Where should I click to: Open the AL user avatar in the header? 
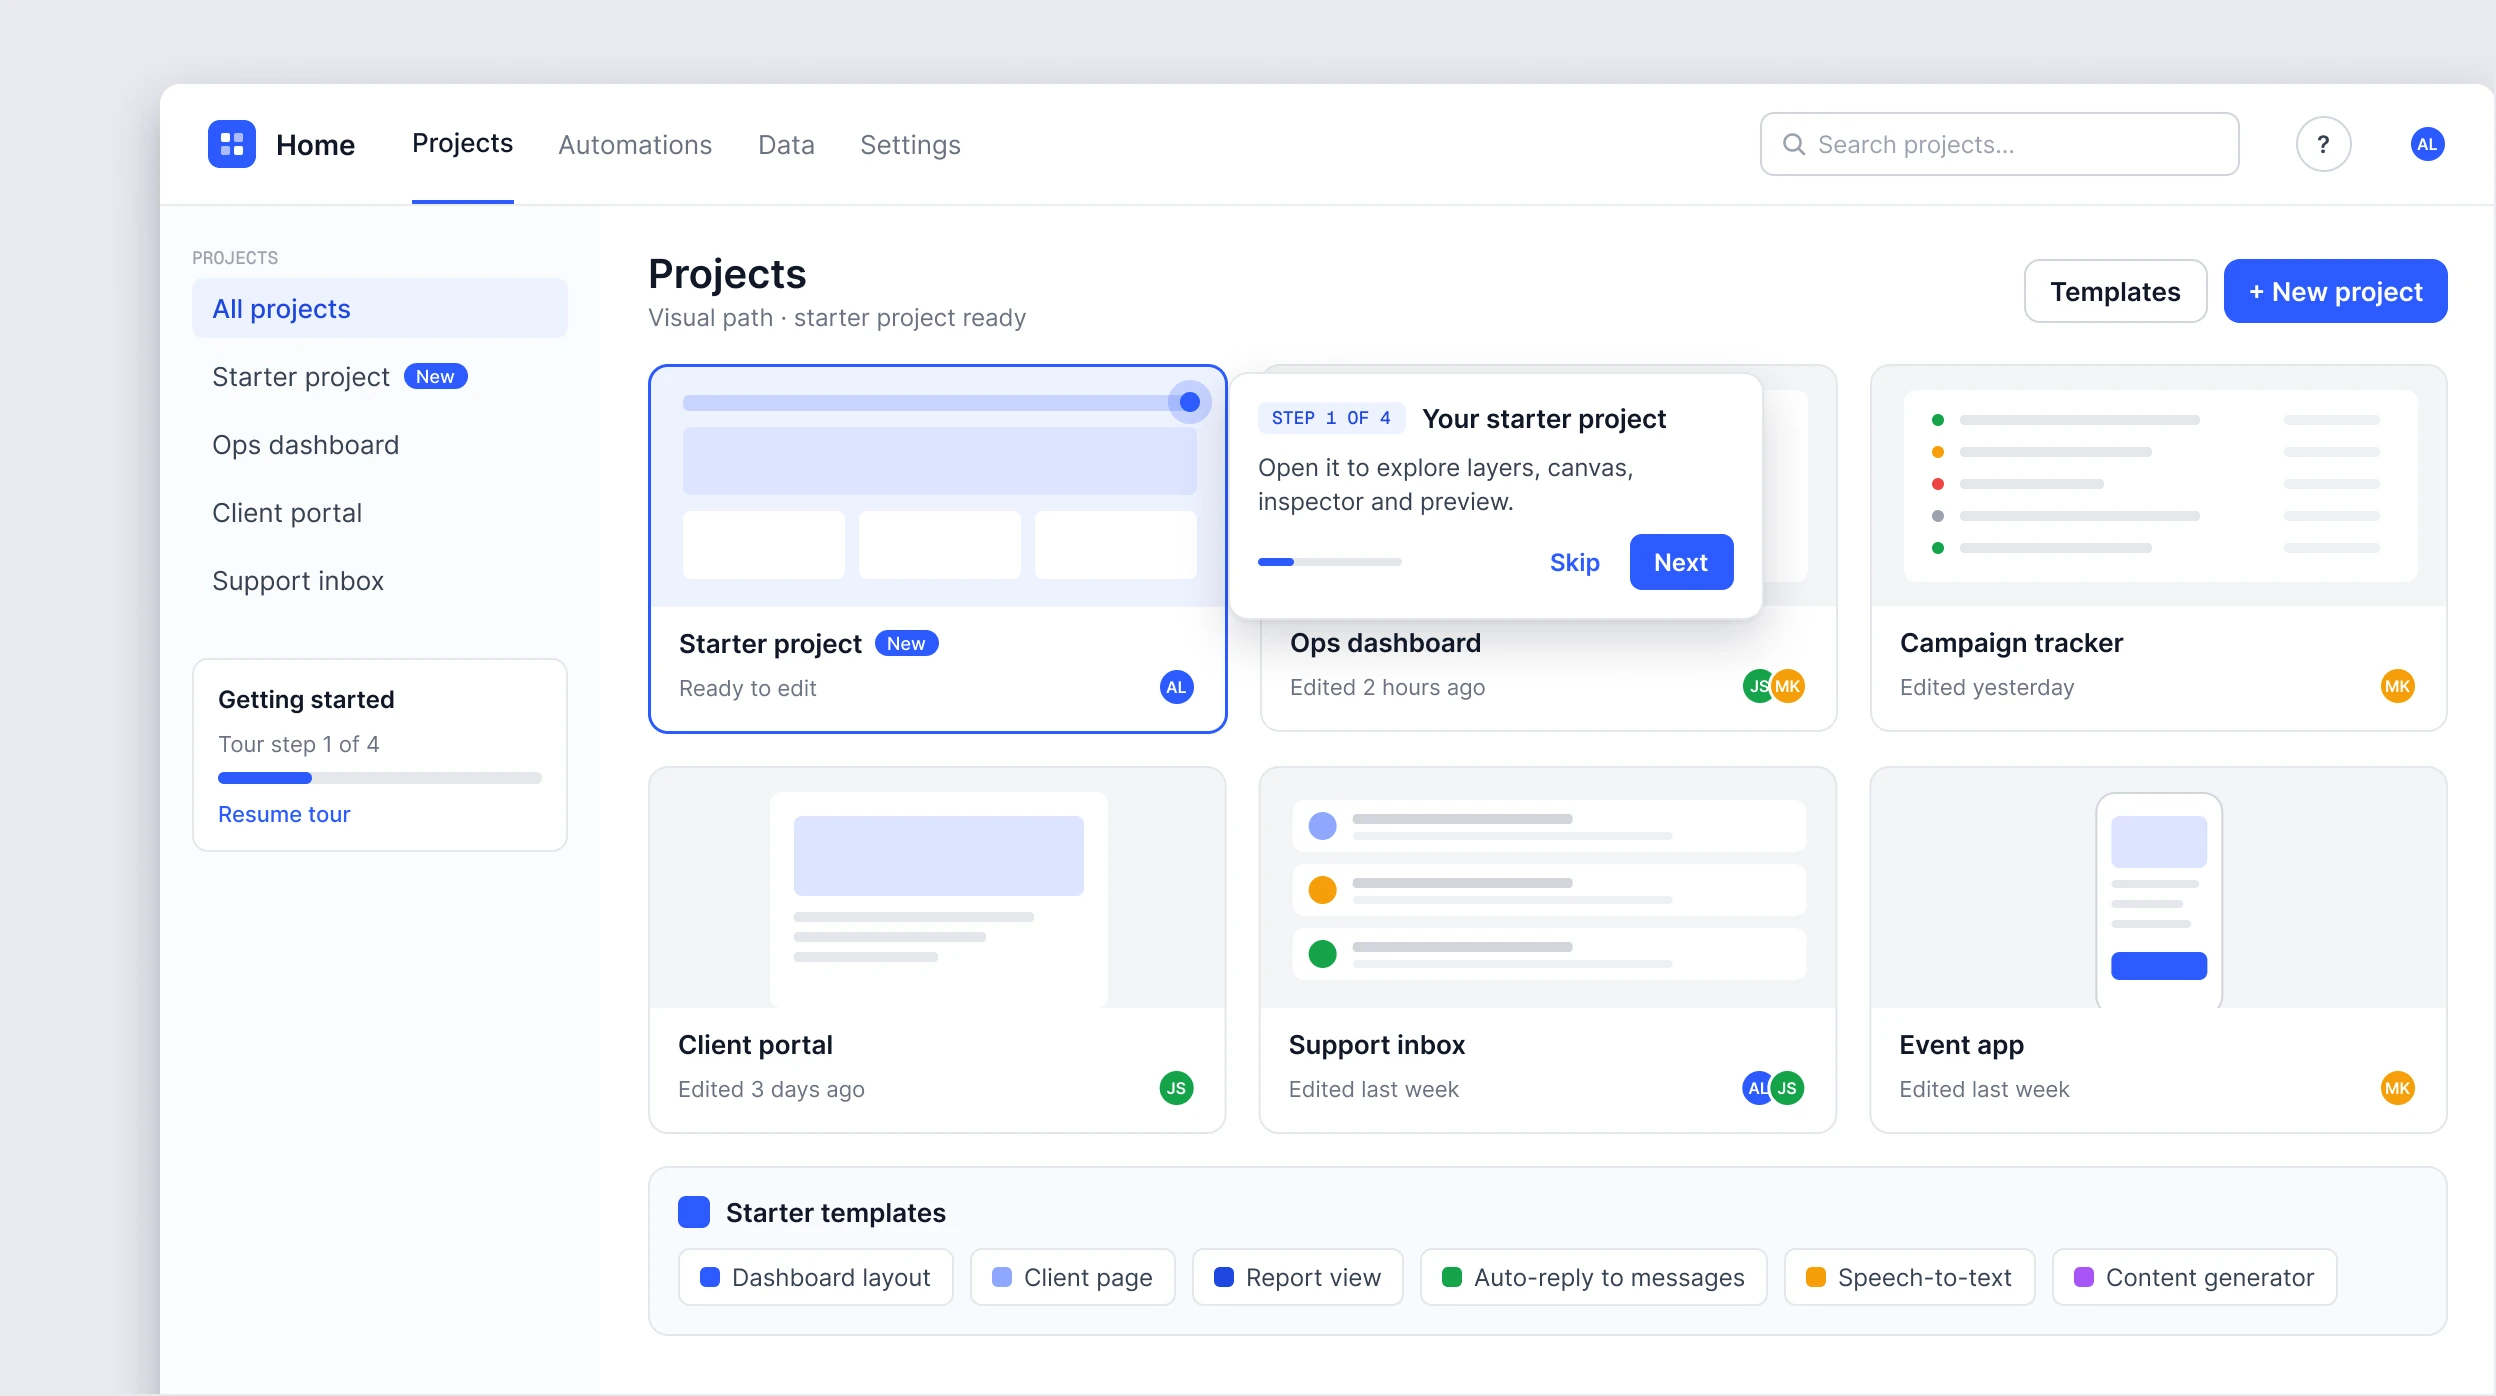2427,144
